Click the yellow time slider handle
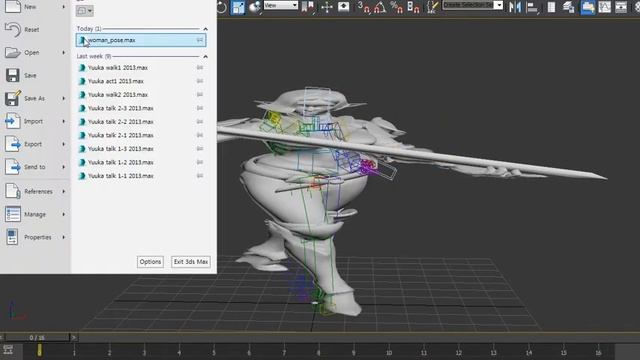 click(x=39, y=350)
